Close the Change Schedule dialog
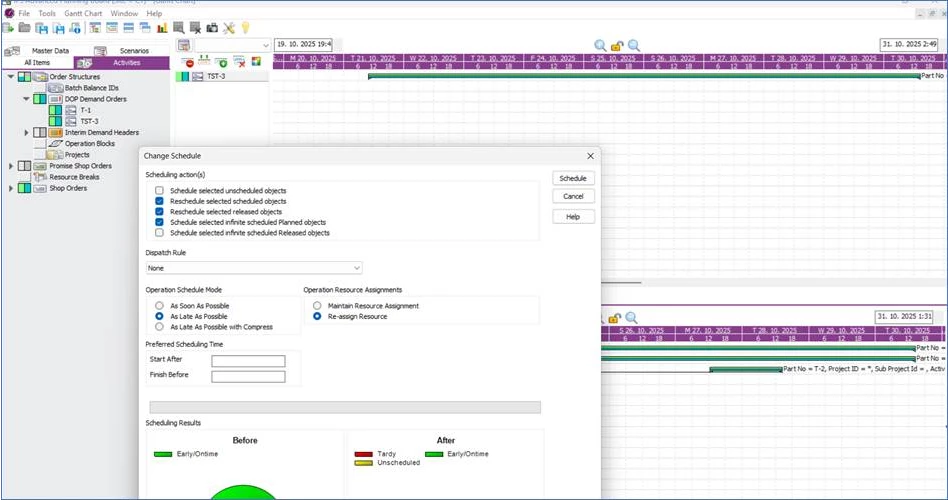948x501 pixels. 591,156
